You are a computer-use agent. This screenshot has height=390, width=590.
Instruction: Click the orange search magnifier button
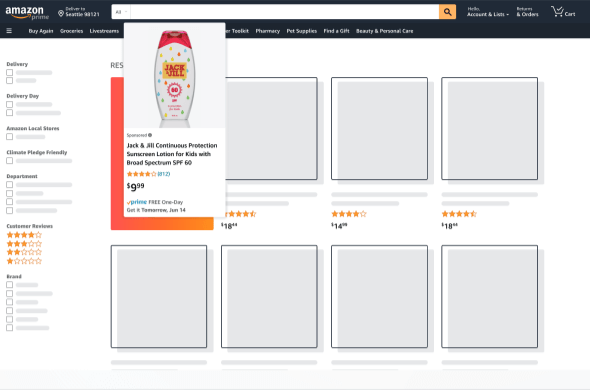pos(447,12)
